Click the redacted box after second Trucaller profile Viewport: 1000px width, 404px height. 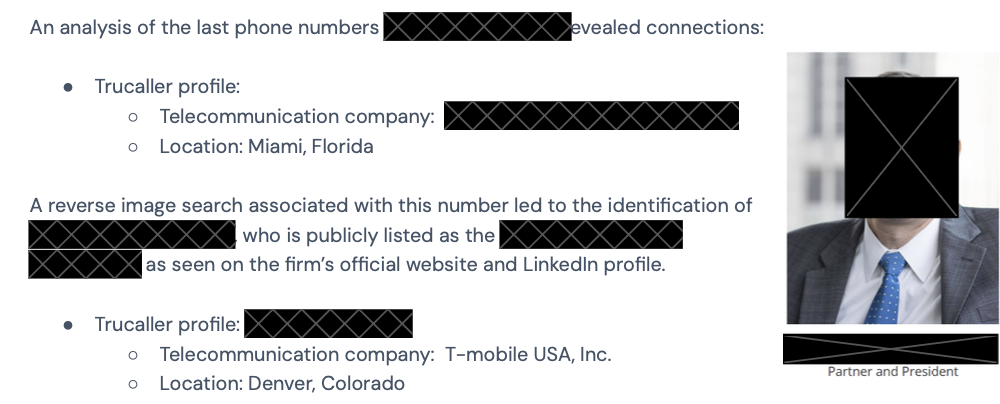coord(328,324)
